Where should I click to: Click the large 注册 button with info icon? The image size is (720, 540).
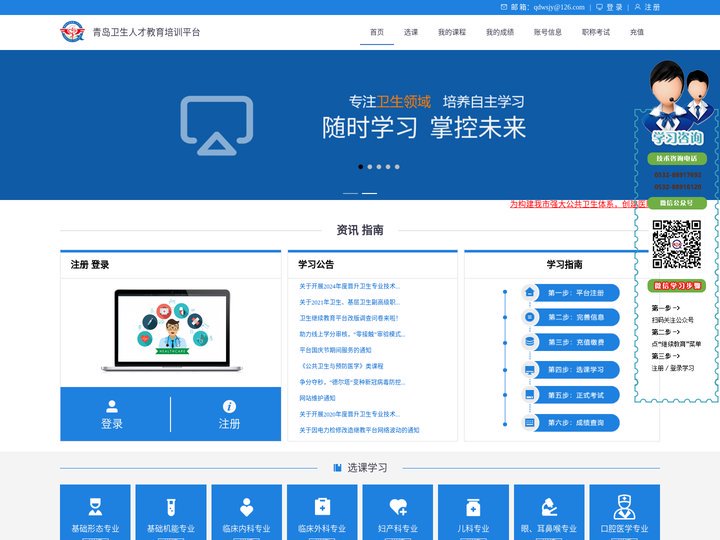point(229,415)
